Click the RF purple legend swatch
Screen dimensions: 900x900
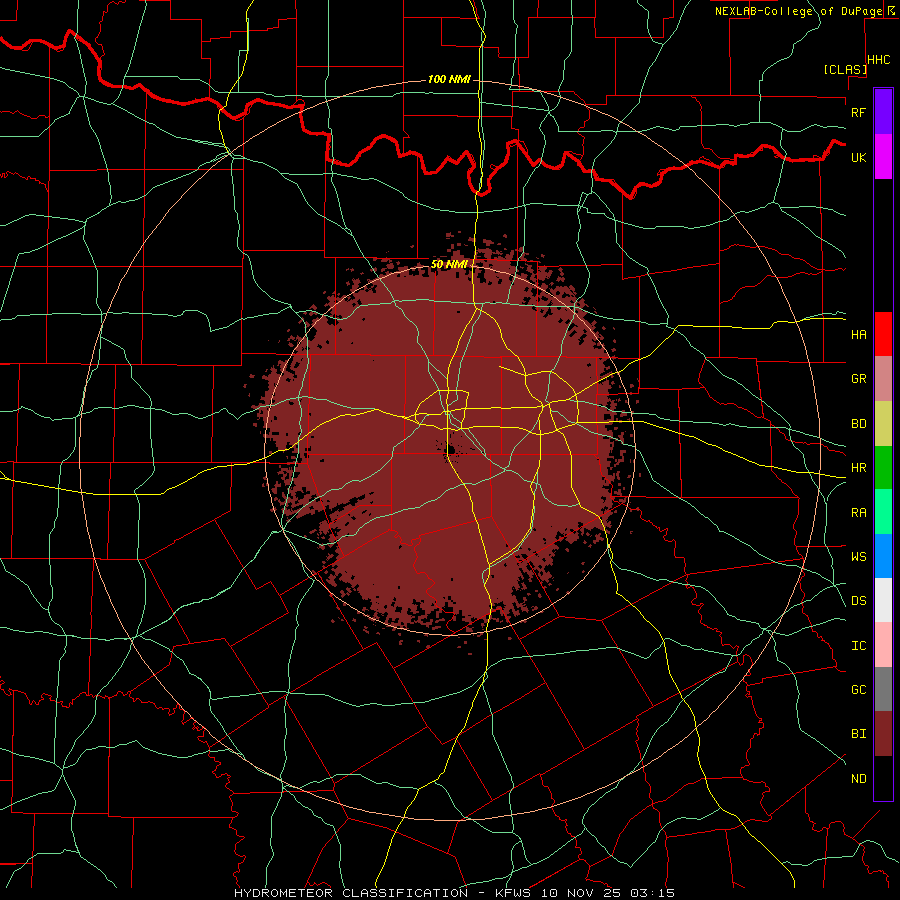(883, 112)
